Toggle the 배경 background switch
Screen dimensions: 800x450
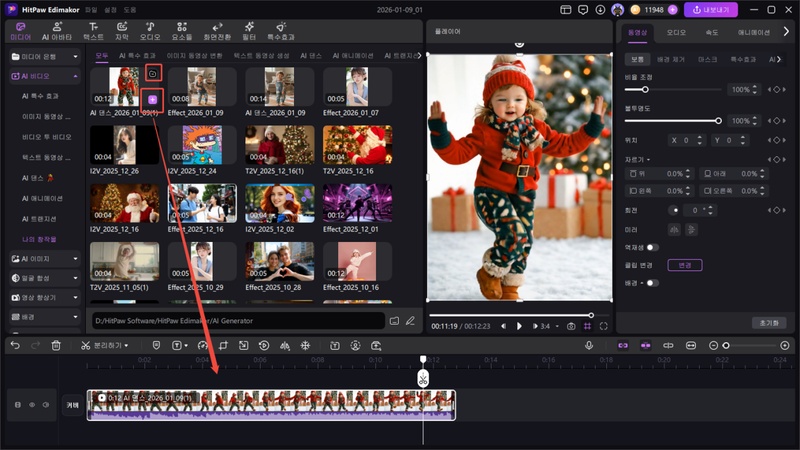[x=652, y=283]
